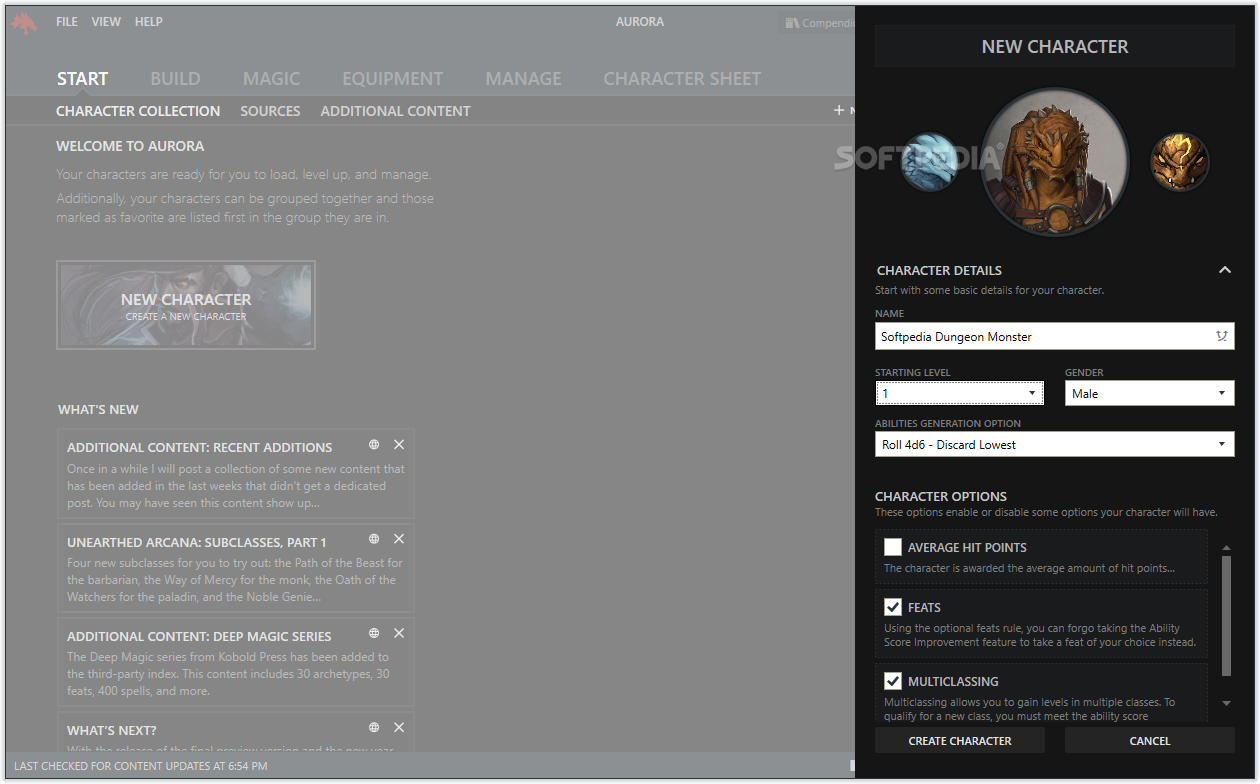Dismiss the Recent Additions news card
The height and width of the screenshot is (784, 1260).
point(399,445)
